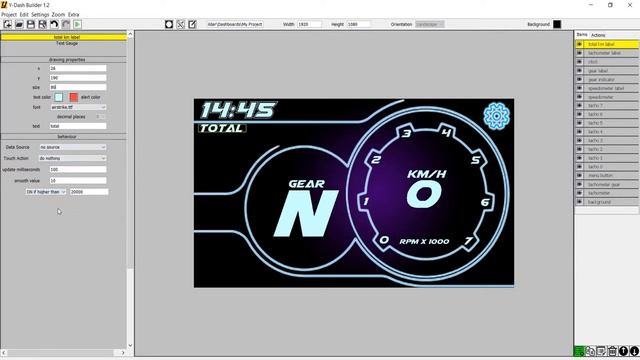Click the save-as toolbar icon
This screenshot has height=360, width=640.
[x=42, y=24]
